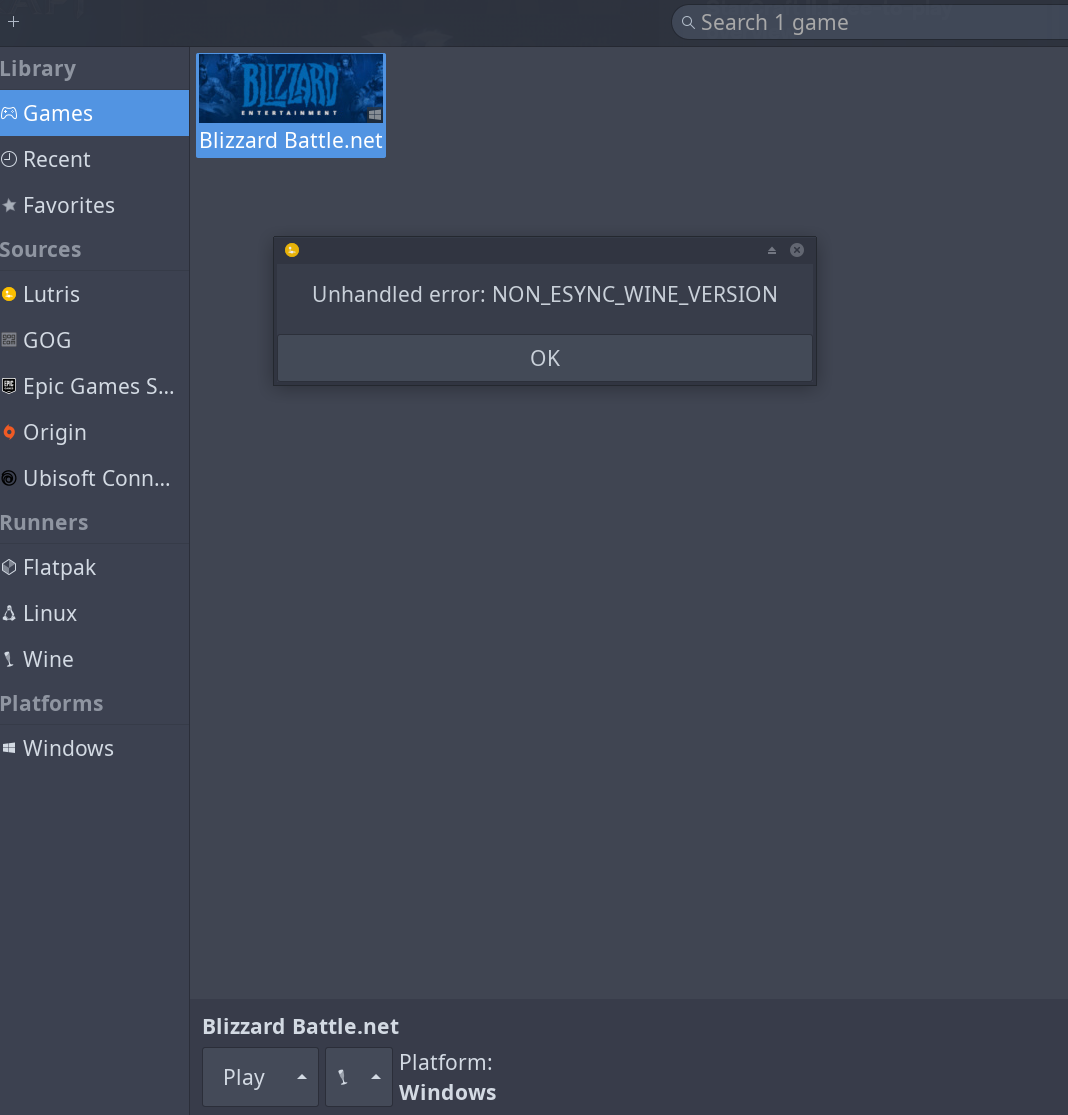The width and height of the screenshot is (1068, 1115).
Task: Expand the Wine runner options arrow
Action: [x=375, y=1077]
